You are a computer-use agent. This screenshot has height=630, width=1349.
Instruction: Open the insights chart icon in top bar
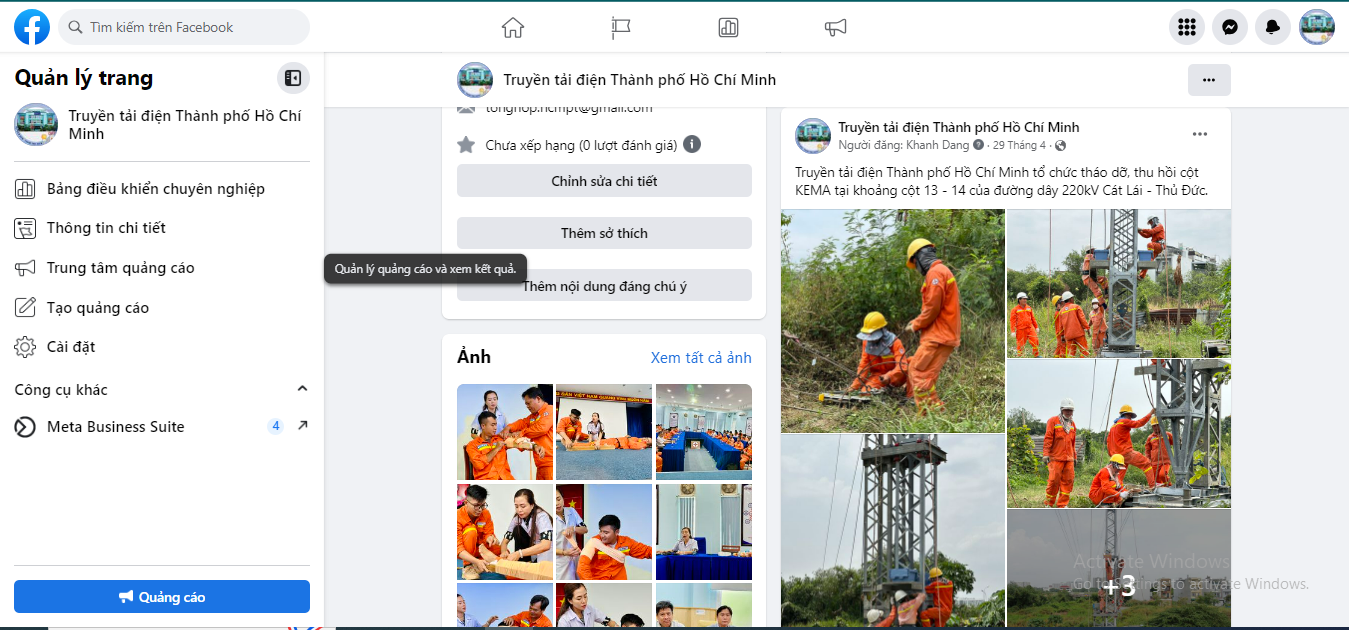click(x=728, y=28)
